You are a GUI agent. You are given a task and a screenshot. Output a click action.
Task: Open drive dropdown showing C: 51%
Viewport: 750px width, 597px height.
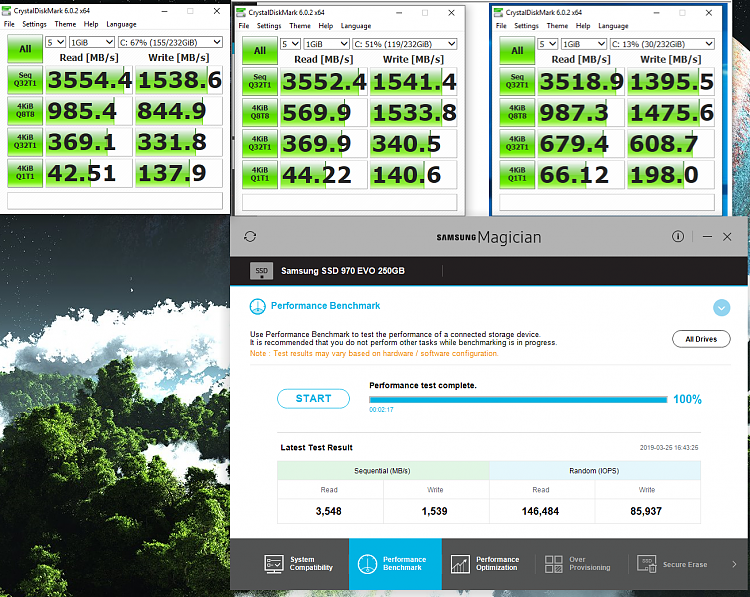(x=405, y=44)
